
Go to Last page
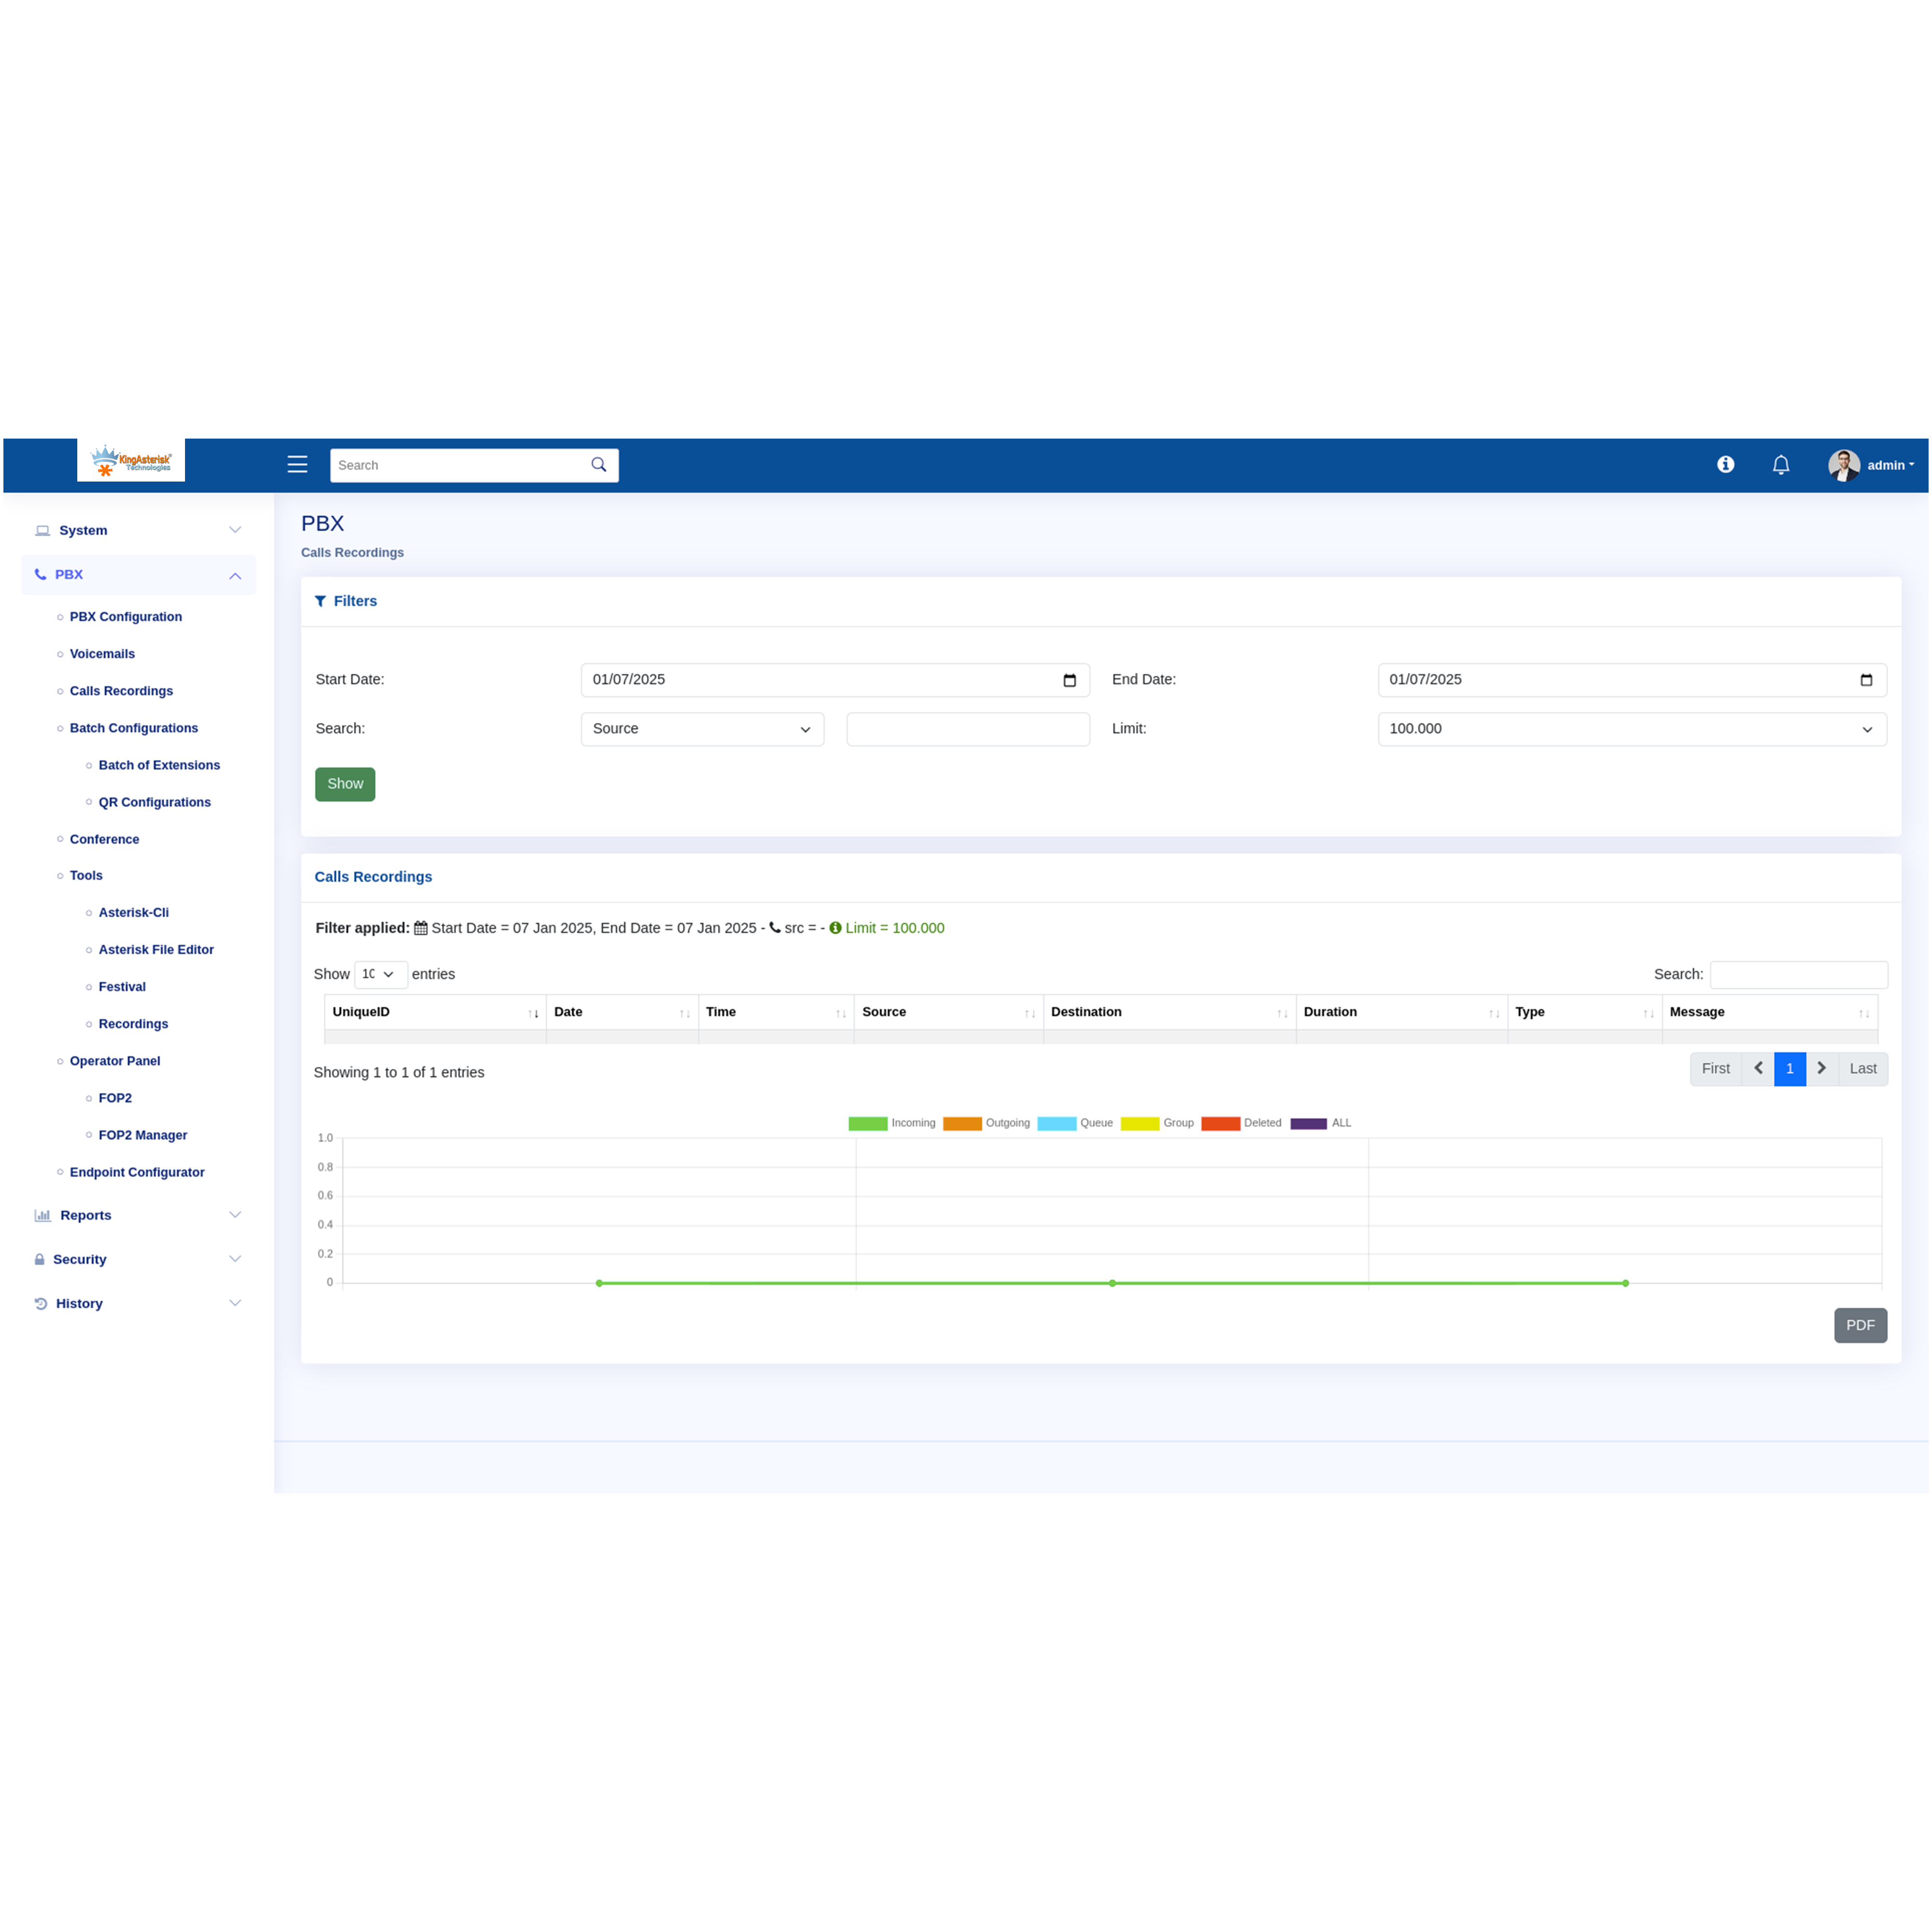1863,1068
